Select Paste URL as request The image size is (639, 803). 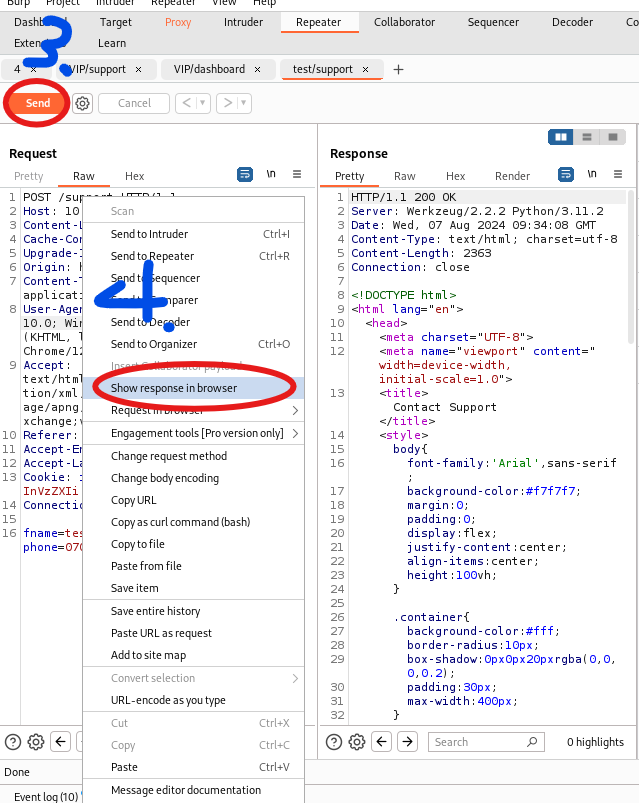[194, 633]
